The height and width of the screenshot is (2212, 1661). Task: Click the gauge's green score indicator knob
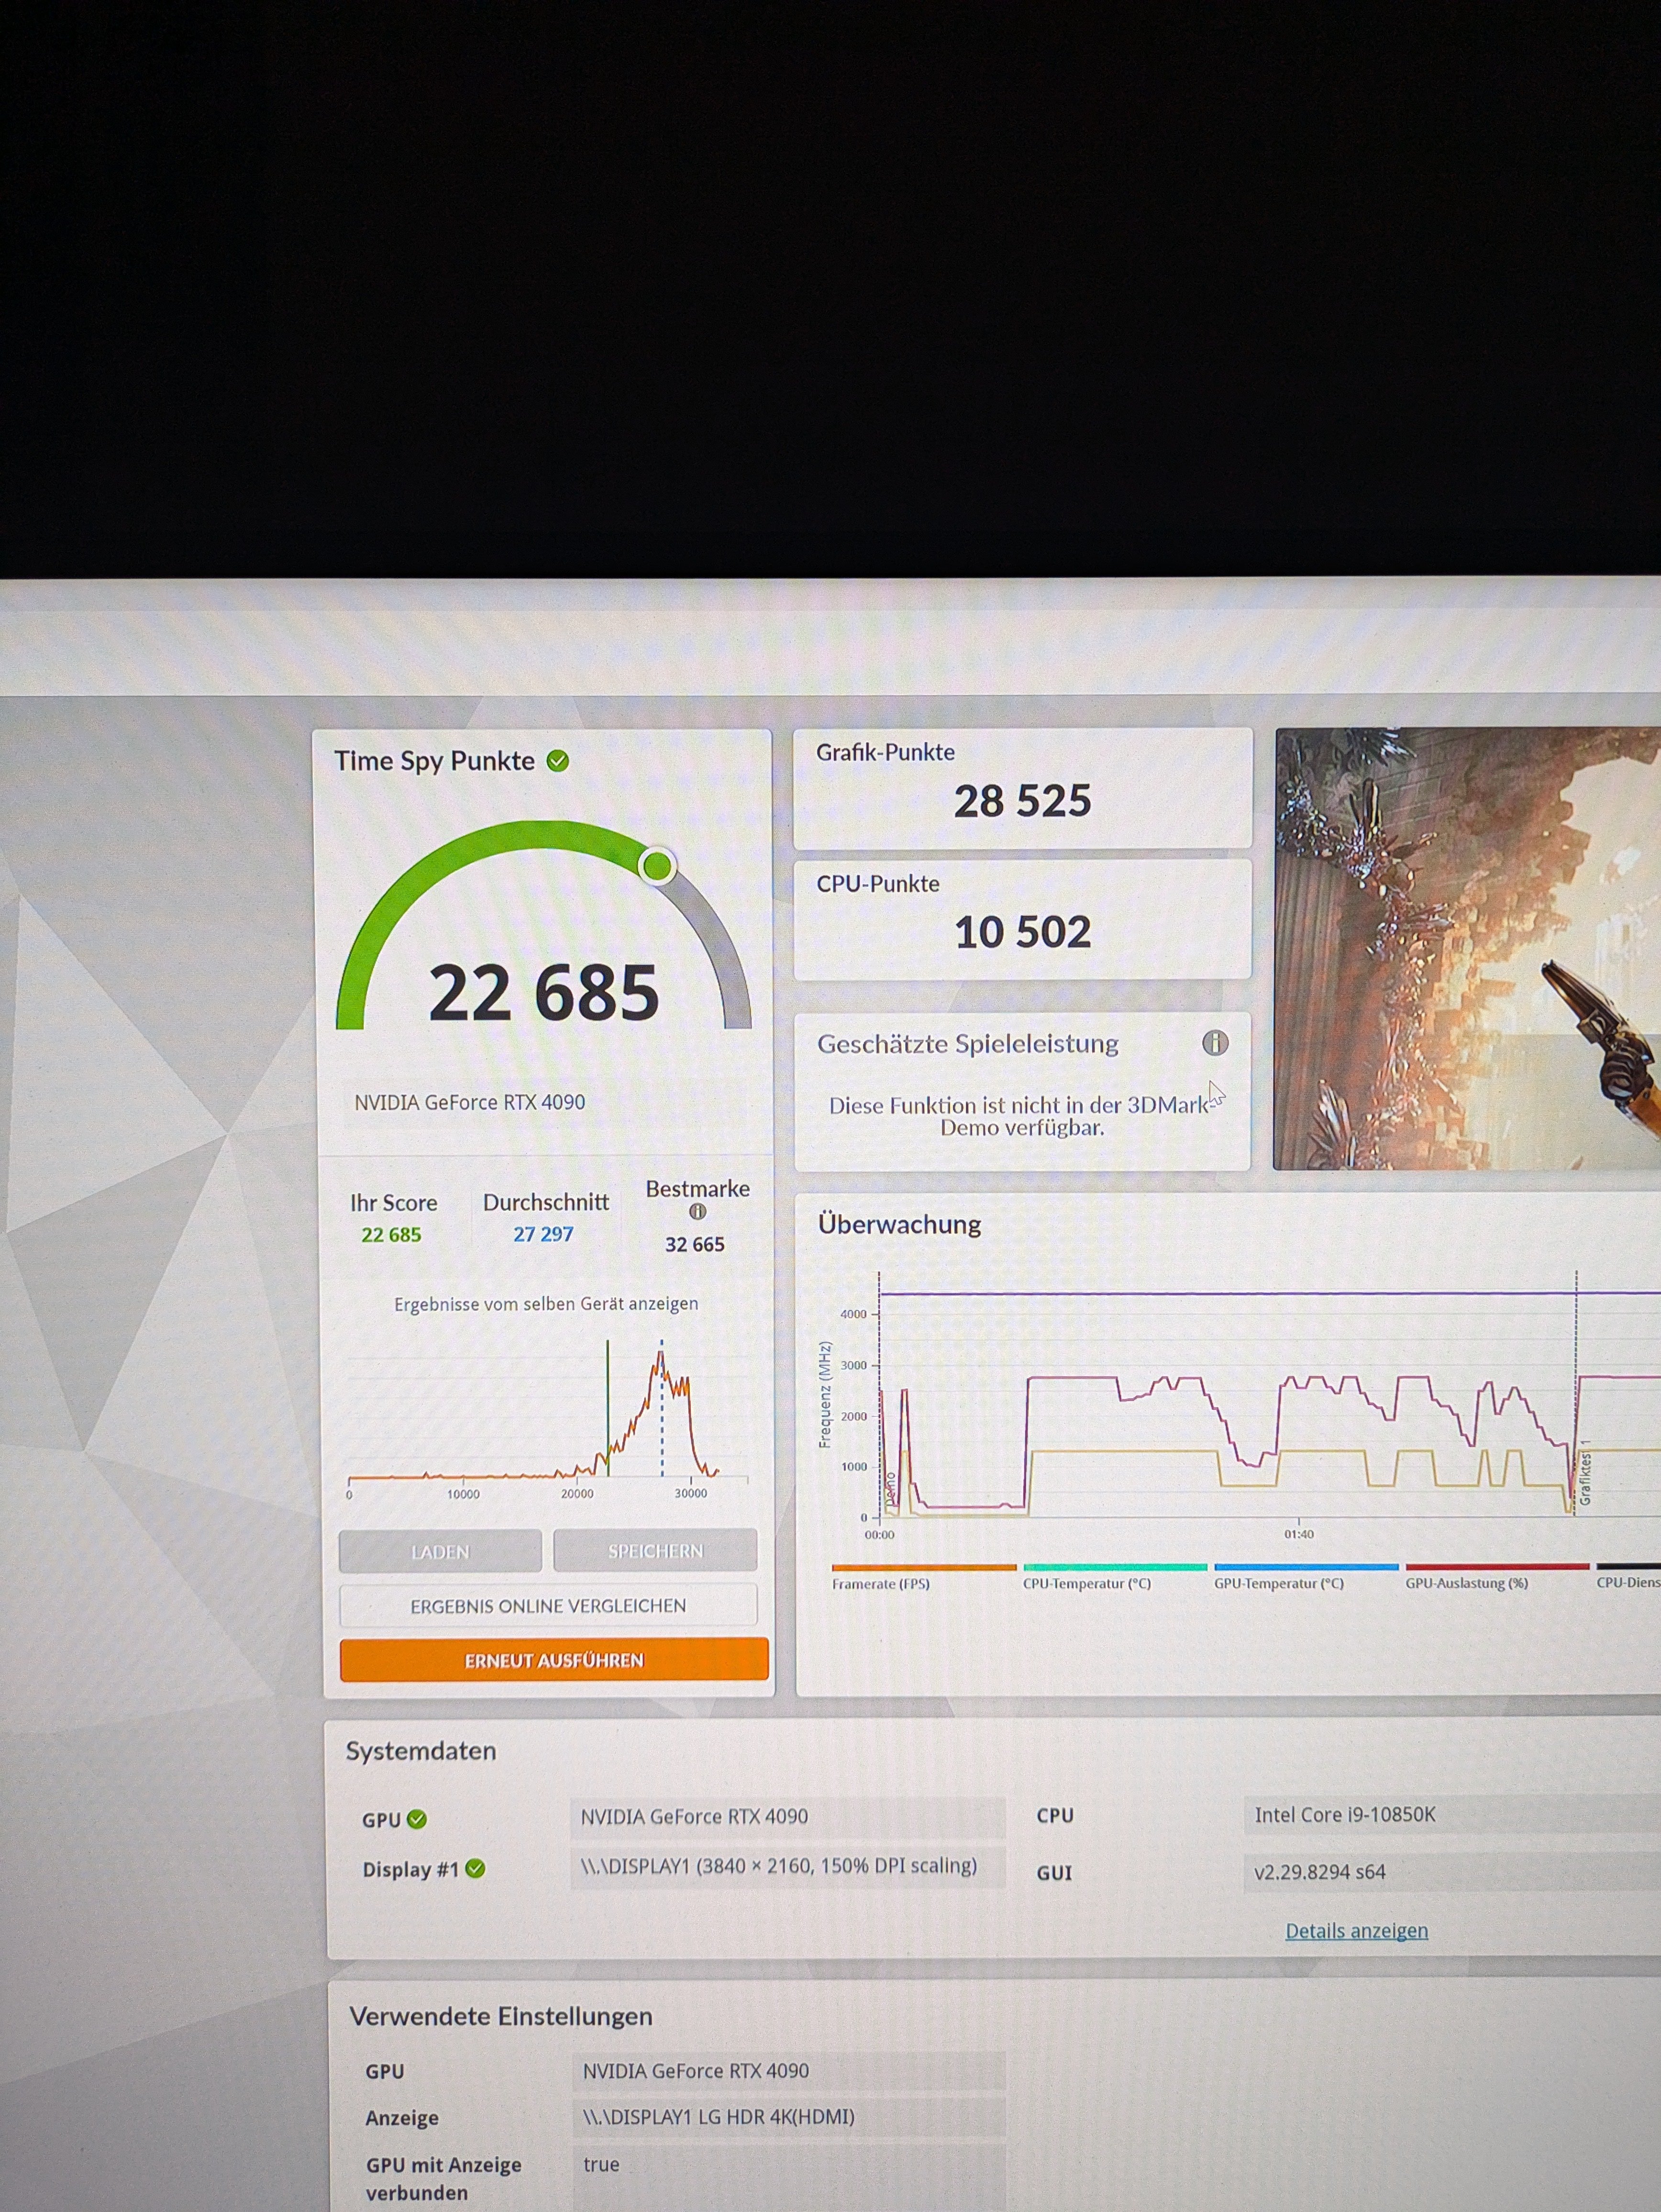pyautogui.click(x=657, y=866)
